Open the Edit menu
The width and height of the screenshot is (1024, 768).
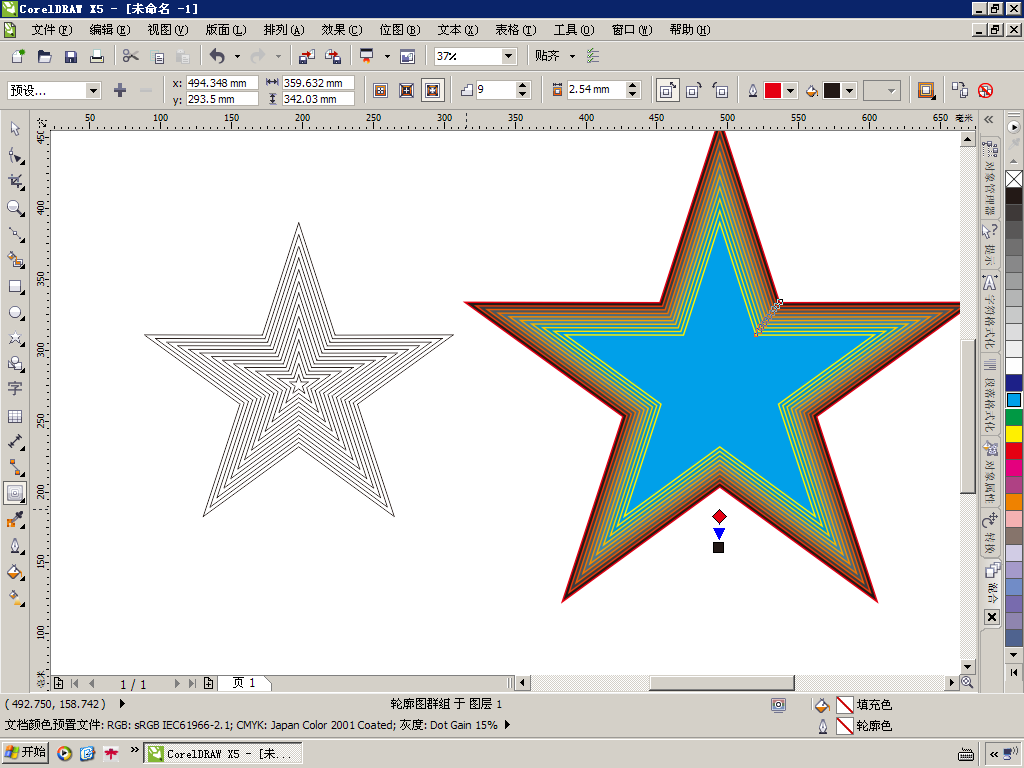pyautogui.click(x=110, y=29)
